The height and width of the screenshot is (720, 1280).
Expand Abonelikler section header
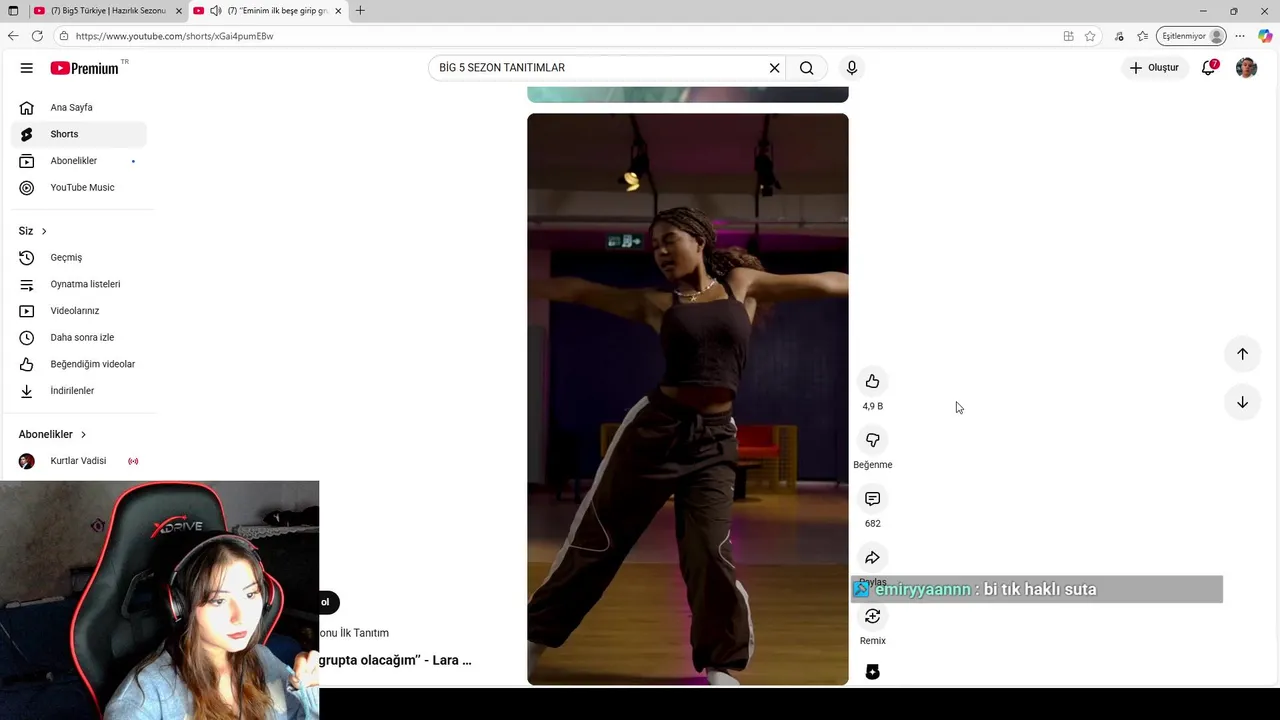pos(53,434)
